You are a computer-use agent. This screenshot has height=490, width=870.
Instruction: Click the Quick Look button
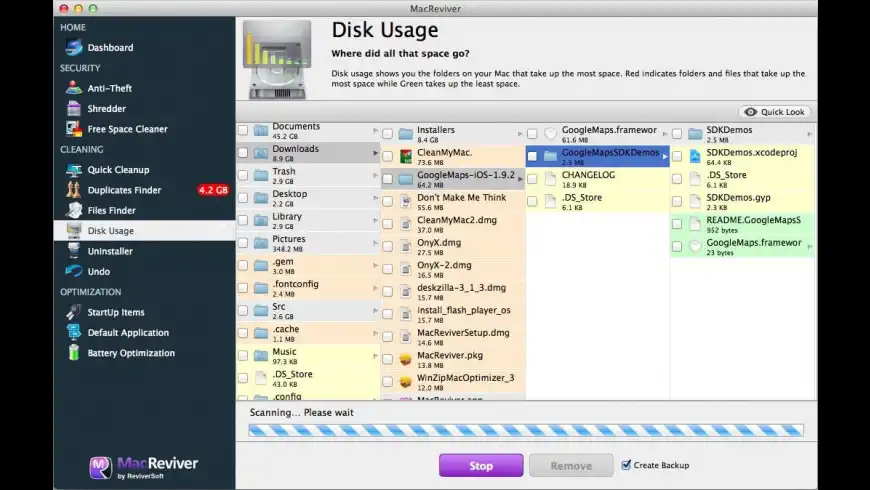[x=775, y=112]
